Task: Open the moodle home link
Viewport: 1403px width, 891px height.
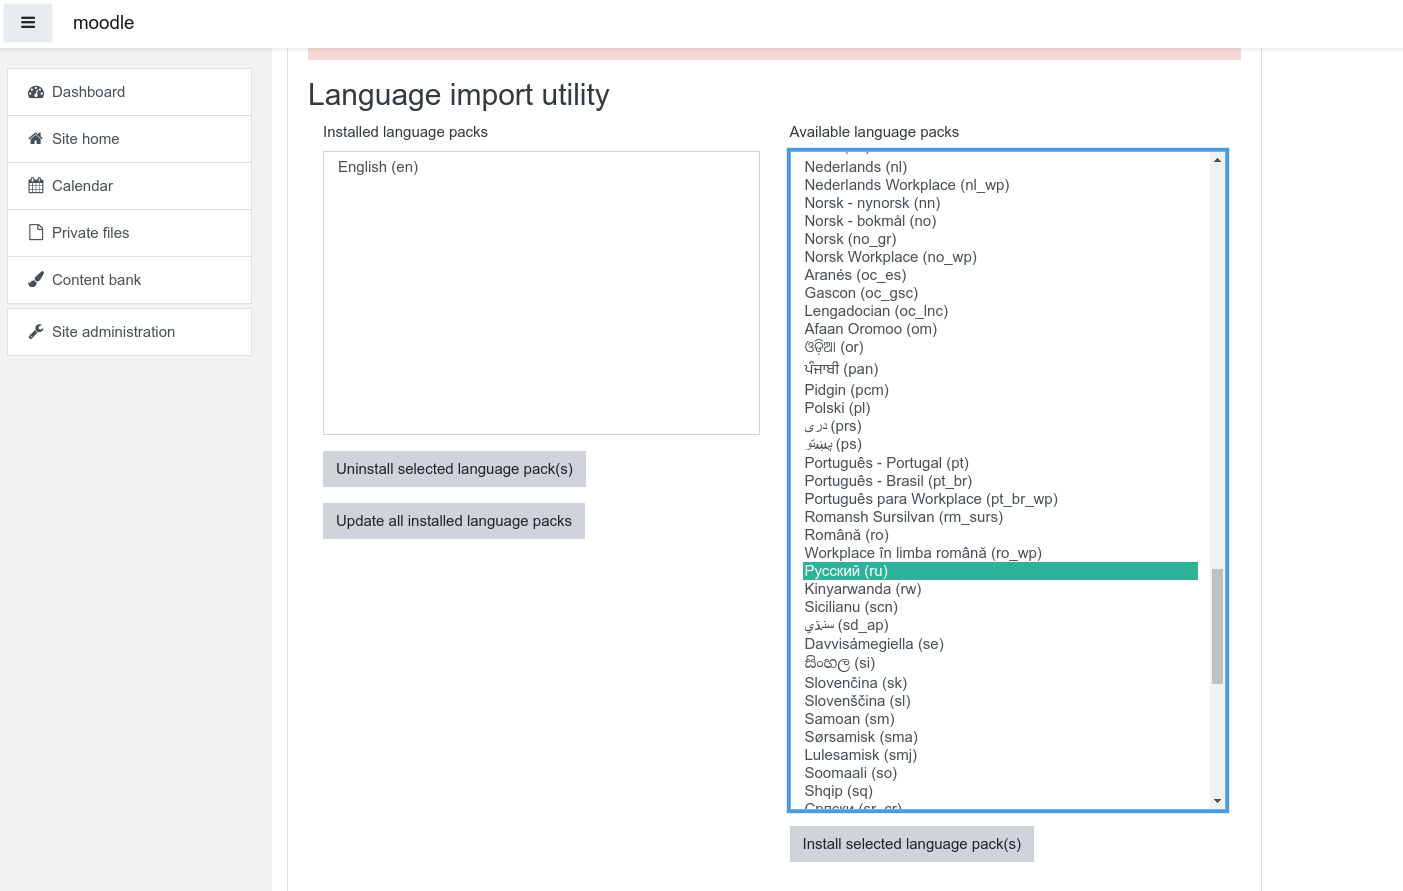Action: pos(103,23)
